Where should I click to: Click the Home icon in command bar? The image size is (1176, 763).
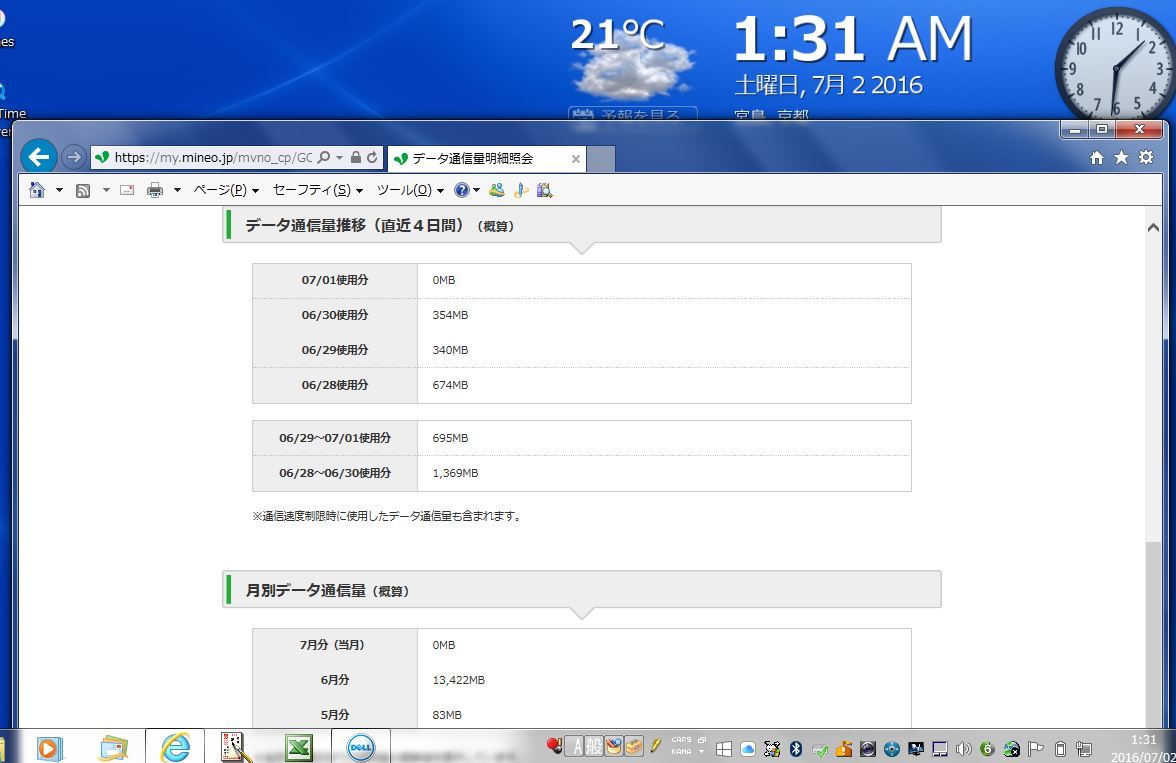[37, 190]
